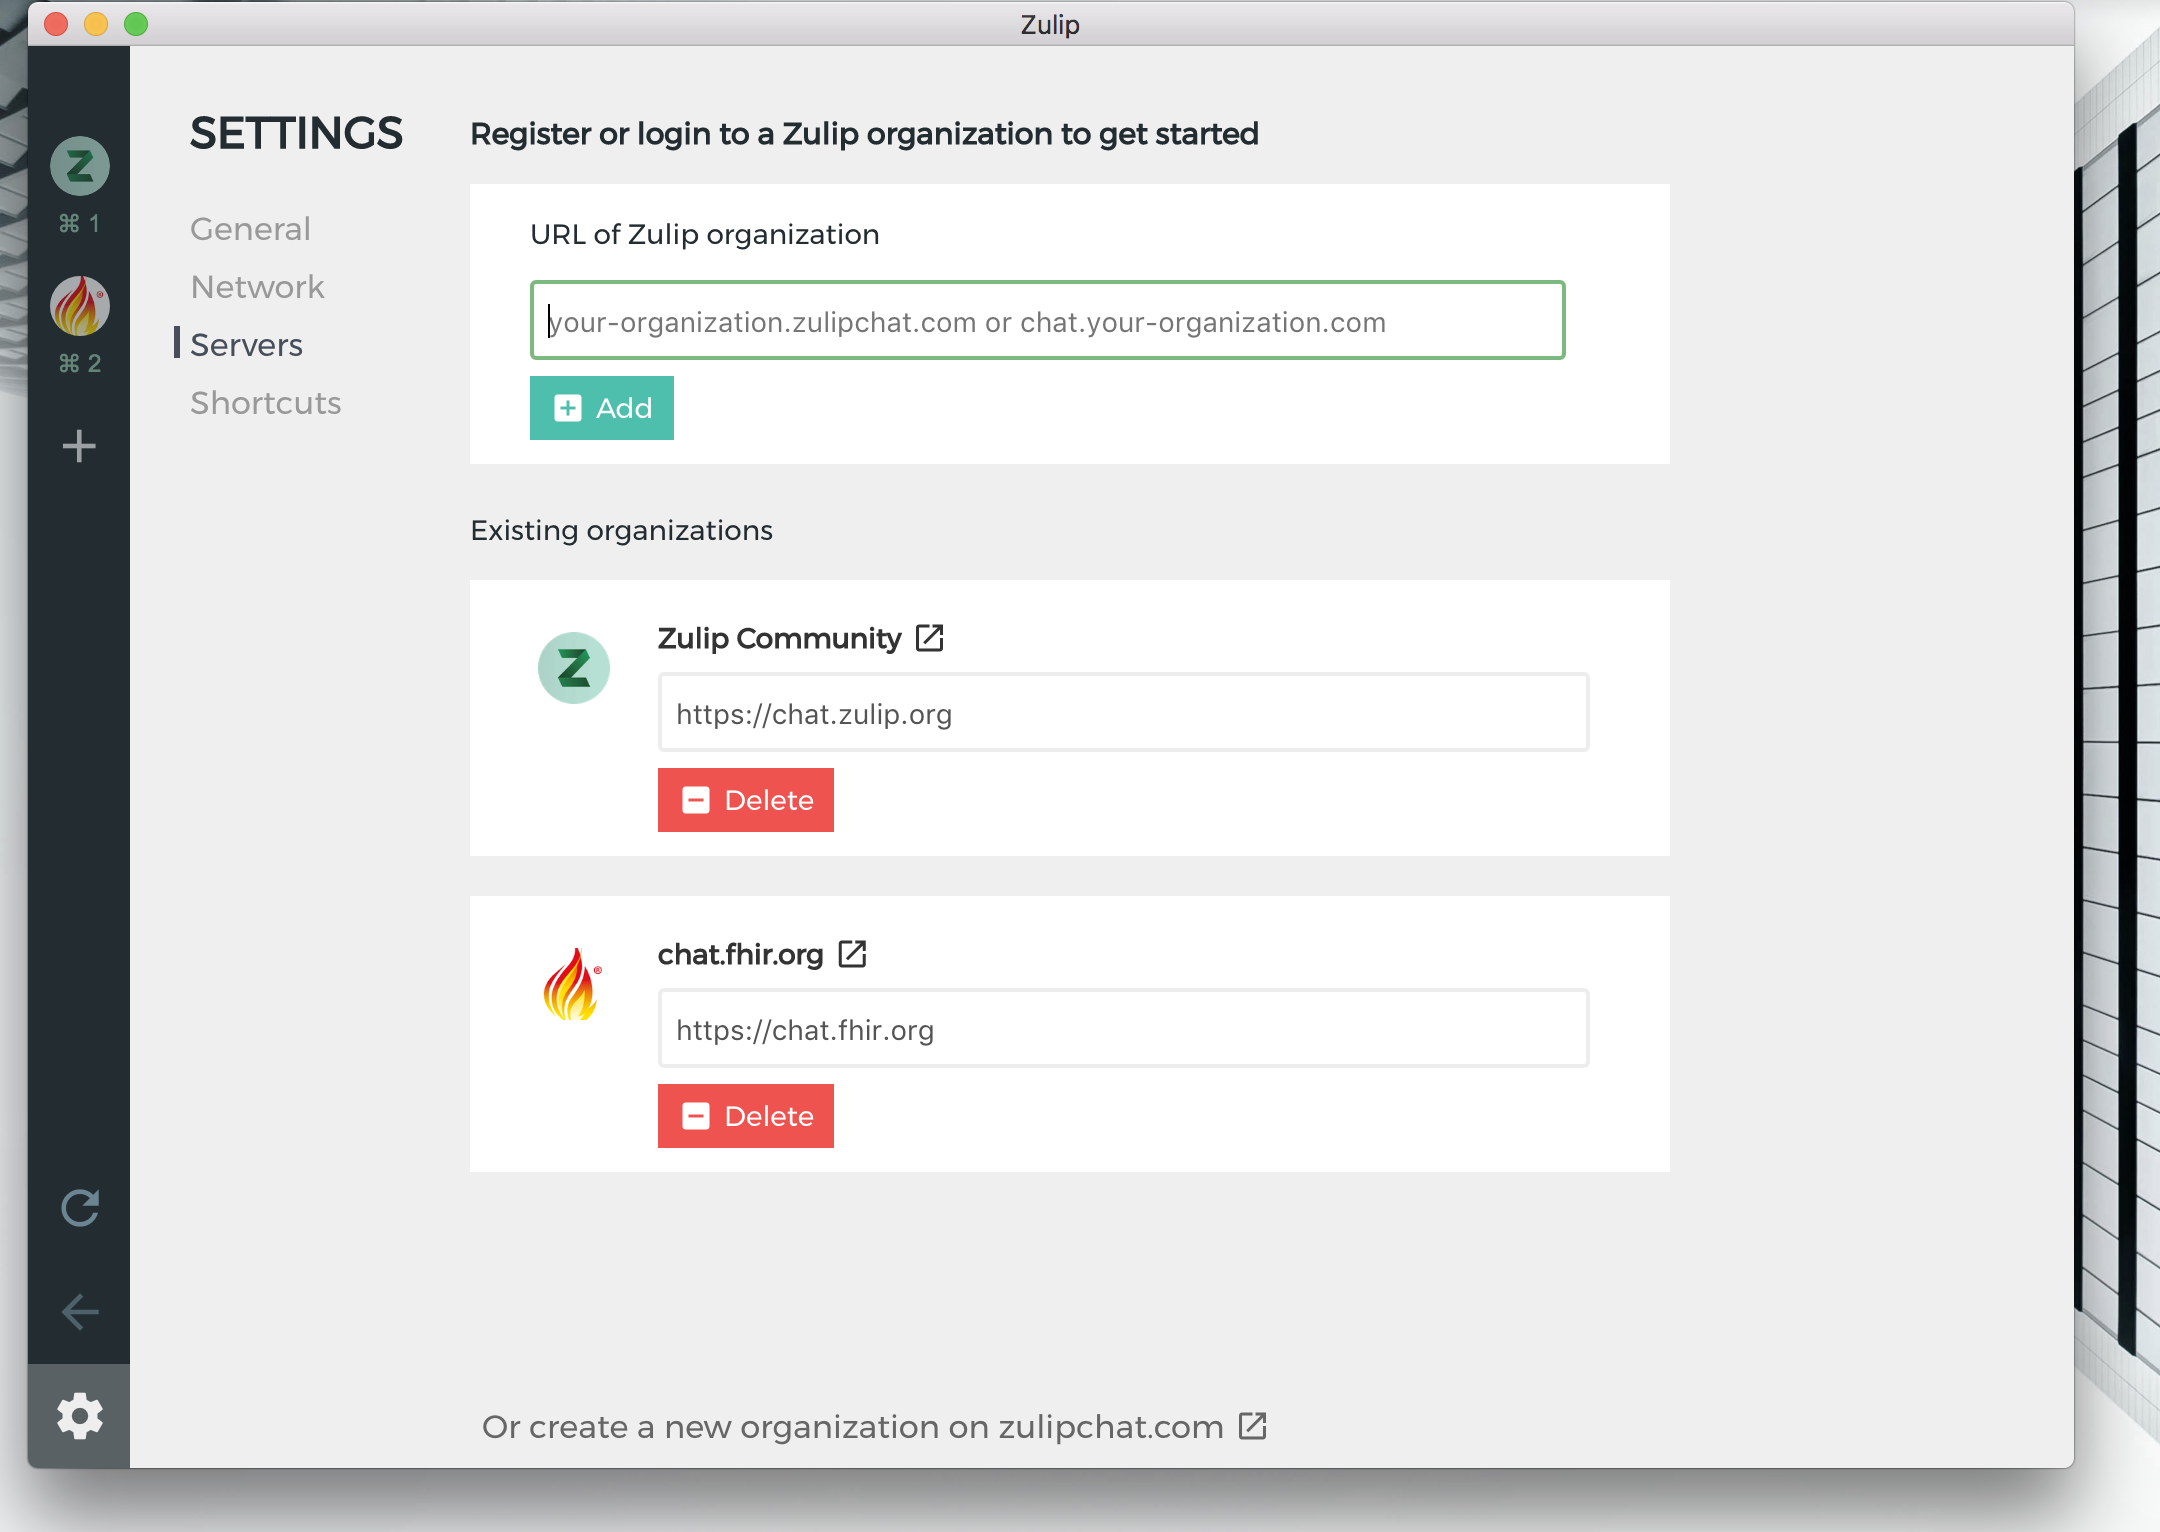
Task: Switch to chat.fhir.org flame icon in sidebar
Action: click(80, 306)
